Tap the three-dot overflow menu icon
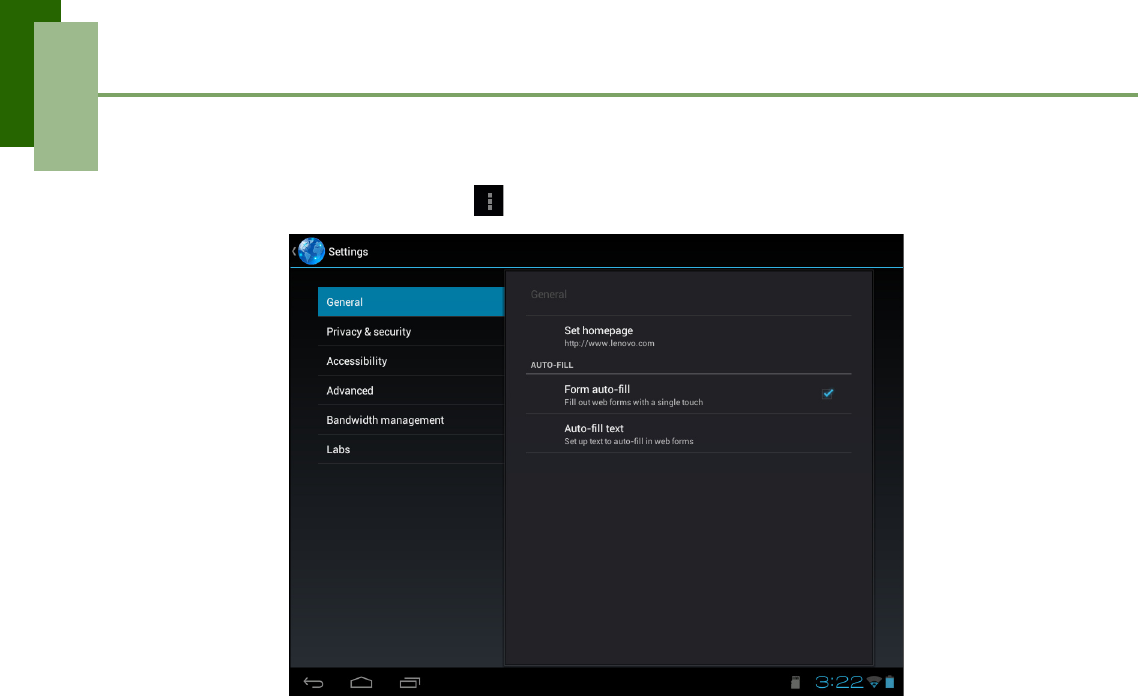The width and height of the screenshot is (1138, 696). point(488,200)
